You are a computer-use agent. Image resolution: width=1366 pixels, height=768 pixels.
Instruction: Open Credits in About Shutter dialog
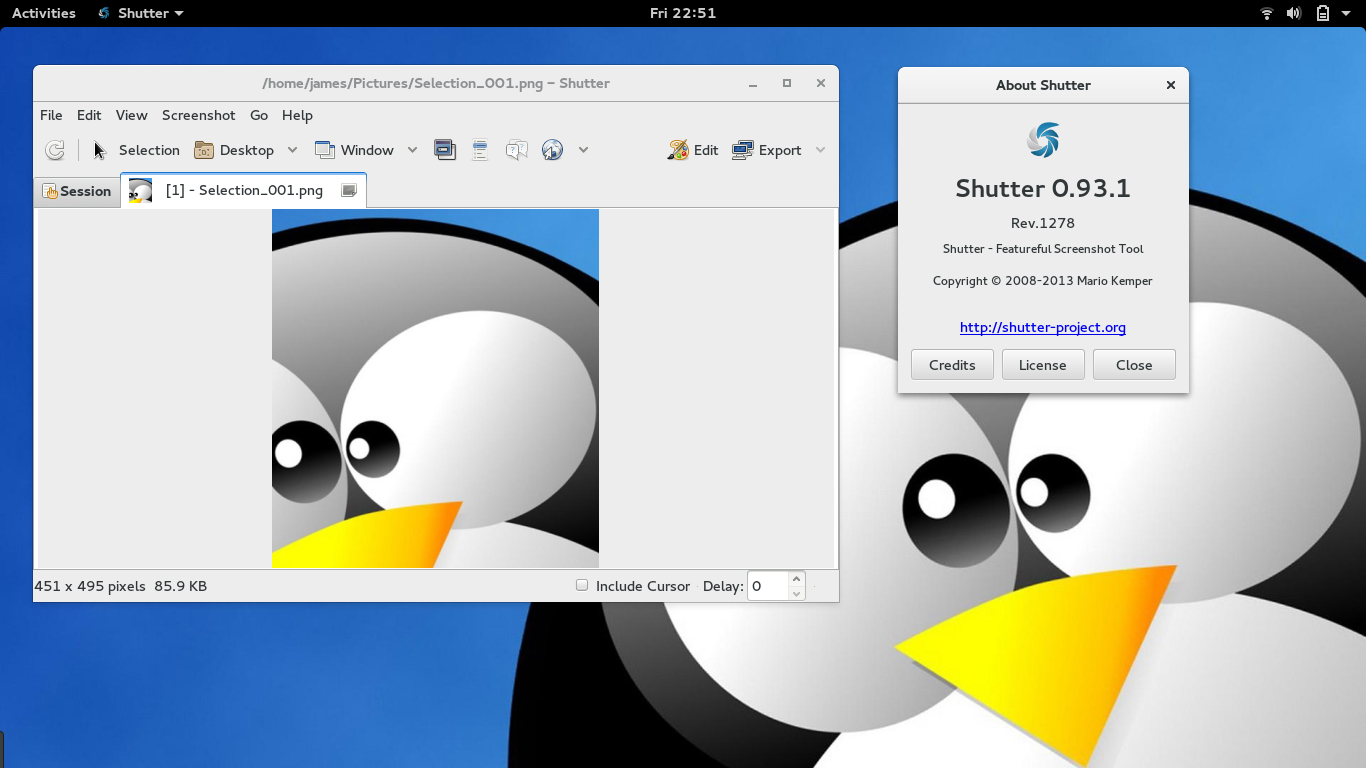pos(952,365)
